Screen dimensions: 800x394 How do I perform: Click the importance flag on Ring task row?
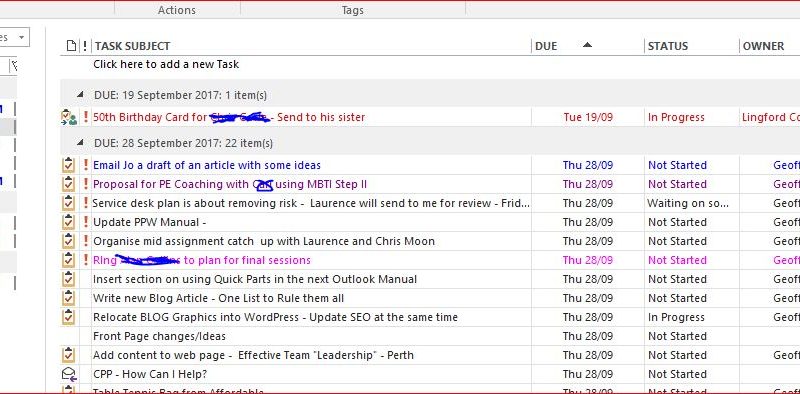tap(86, 260)
